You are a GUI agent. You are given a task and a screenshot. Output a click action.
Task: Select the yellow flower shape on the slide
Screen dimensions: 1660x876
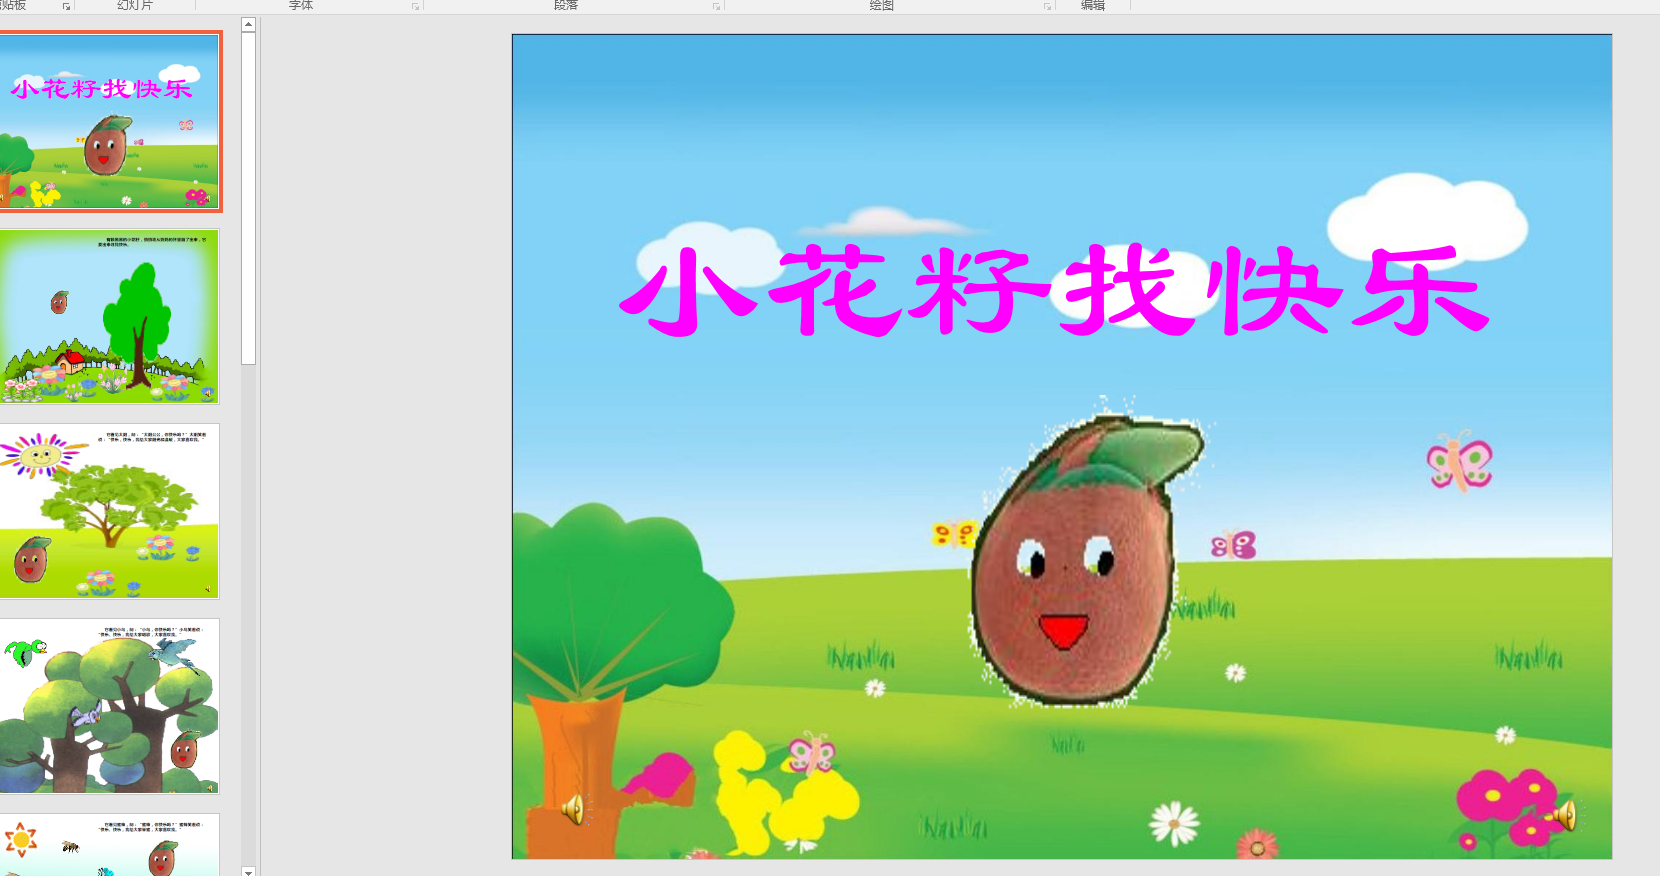tap(785, 792)
